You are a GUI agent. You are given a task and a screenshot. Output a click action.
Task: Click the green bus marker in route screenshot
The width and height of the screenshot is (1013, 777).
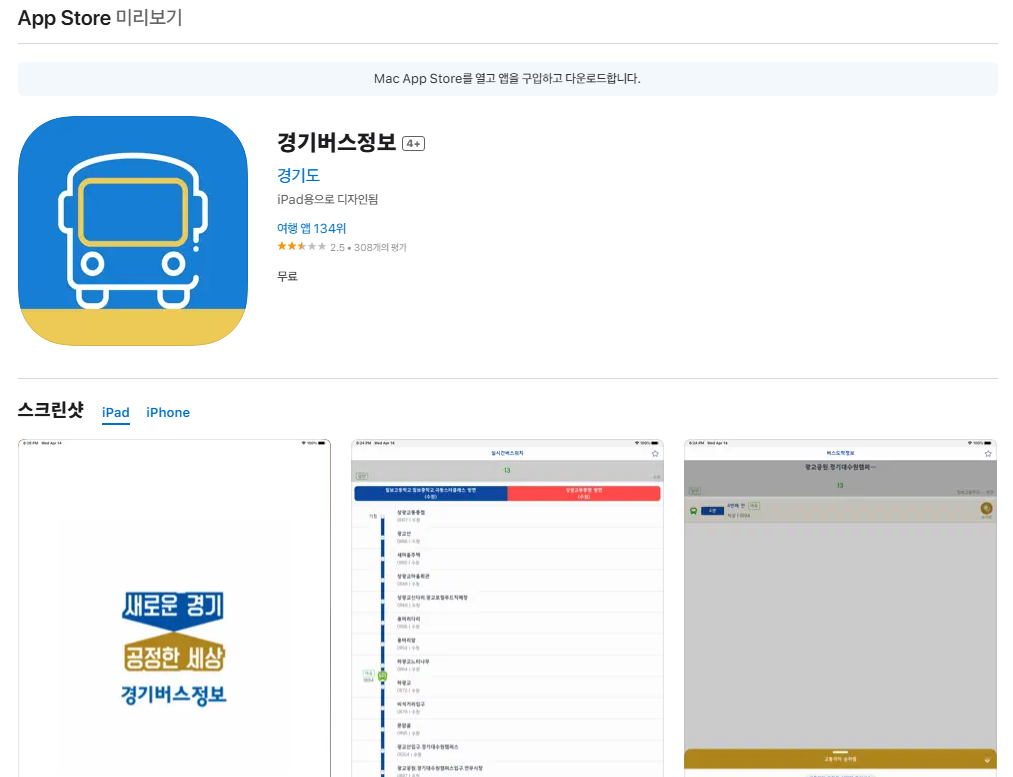[382, 676]
